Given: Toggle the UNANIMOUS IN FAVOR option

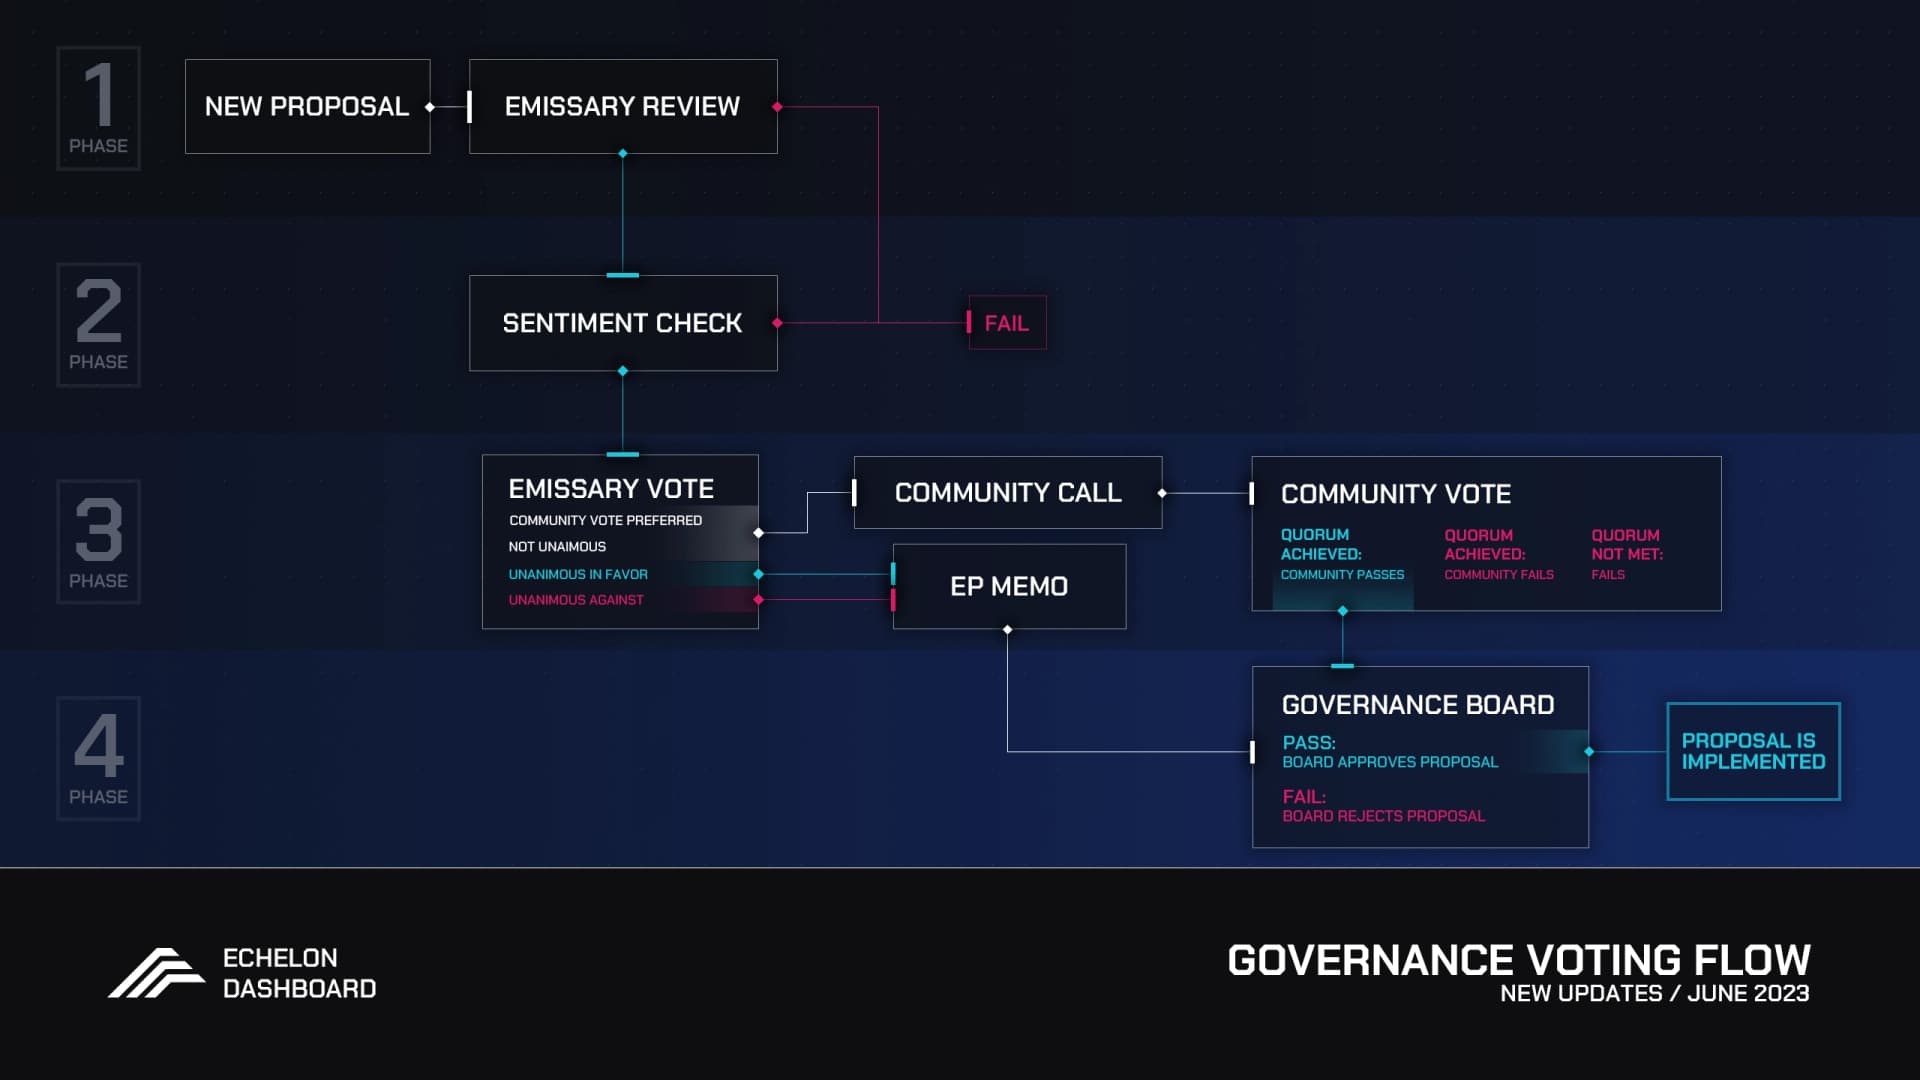Looking at the screenshot, I should click(x=578, y=574).
